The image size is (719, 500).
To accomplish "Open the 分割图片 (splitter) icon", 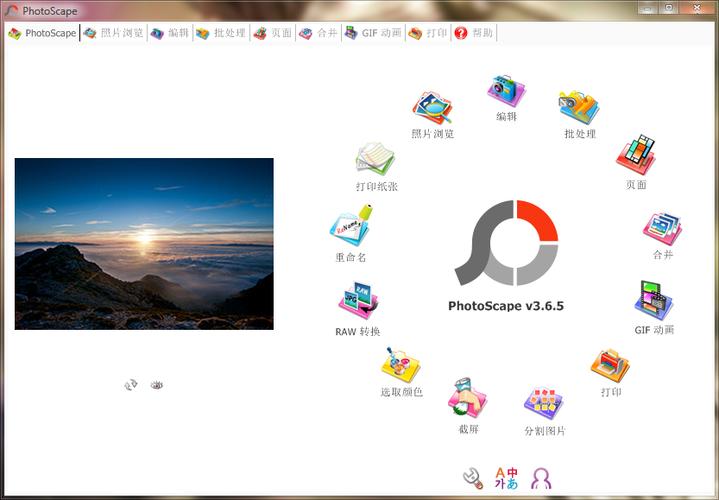I will point(544,404).
